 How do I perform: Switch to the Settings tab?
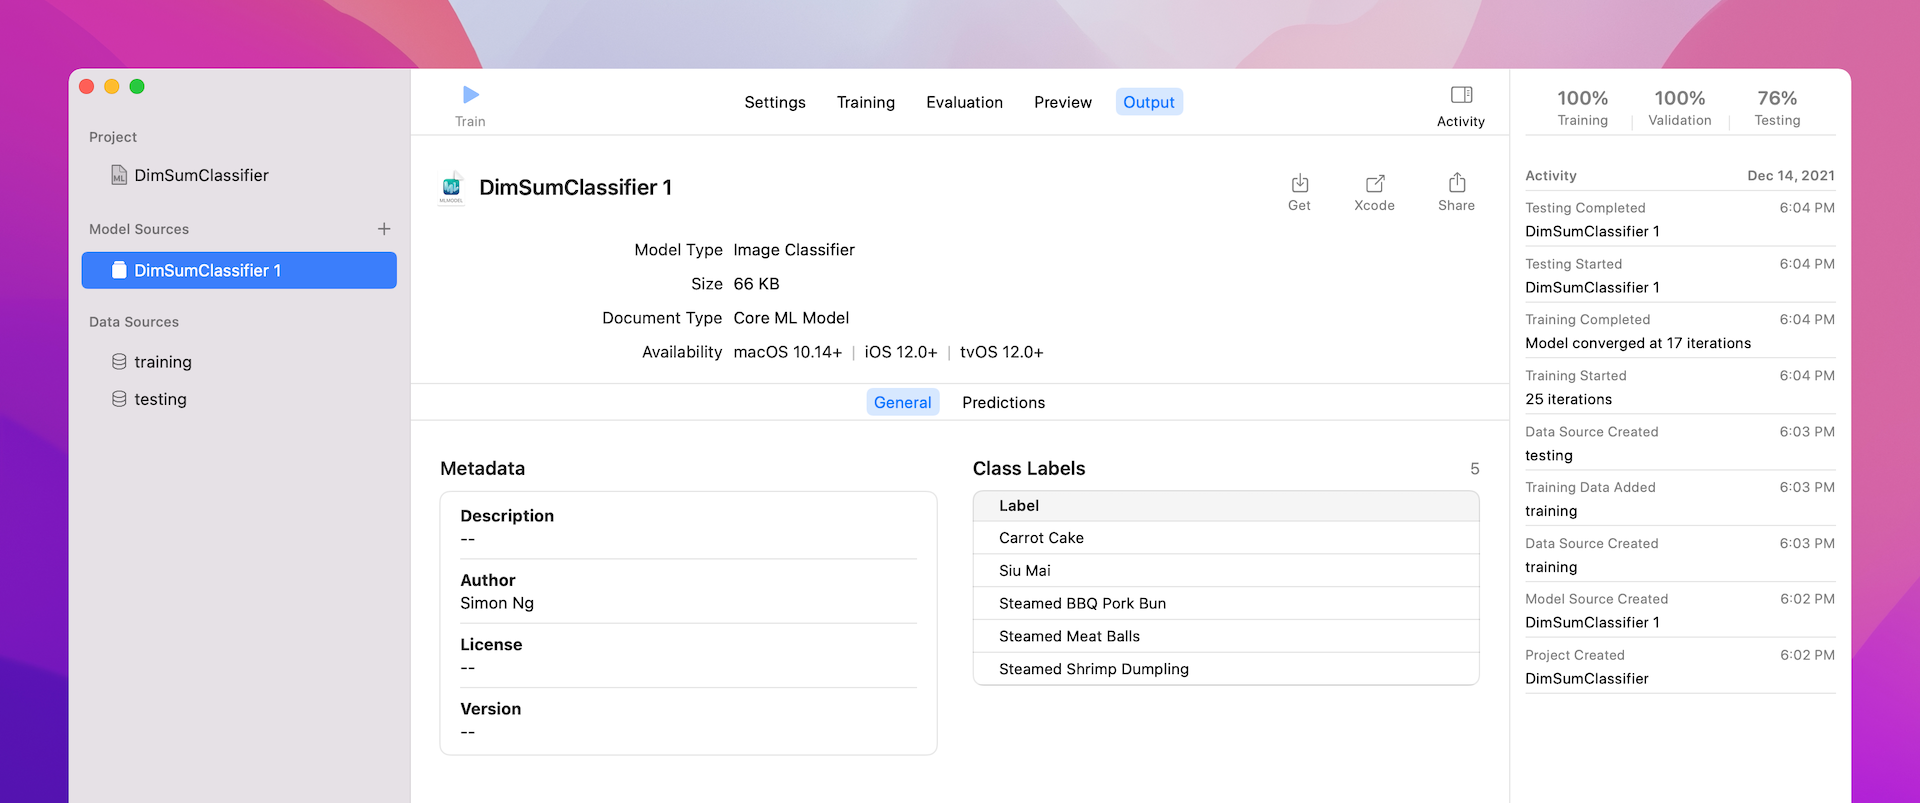click(x=774, y=102)
